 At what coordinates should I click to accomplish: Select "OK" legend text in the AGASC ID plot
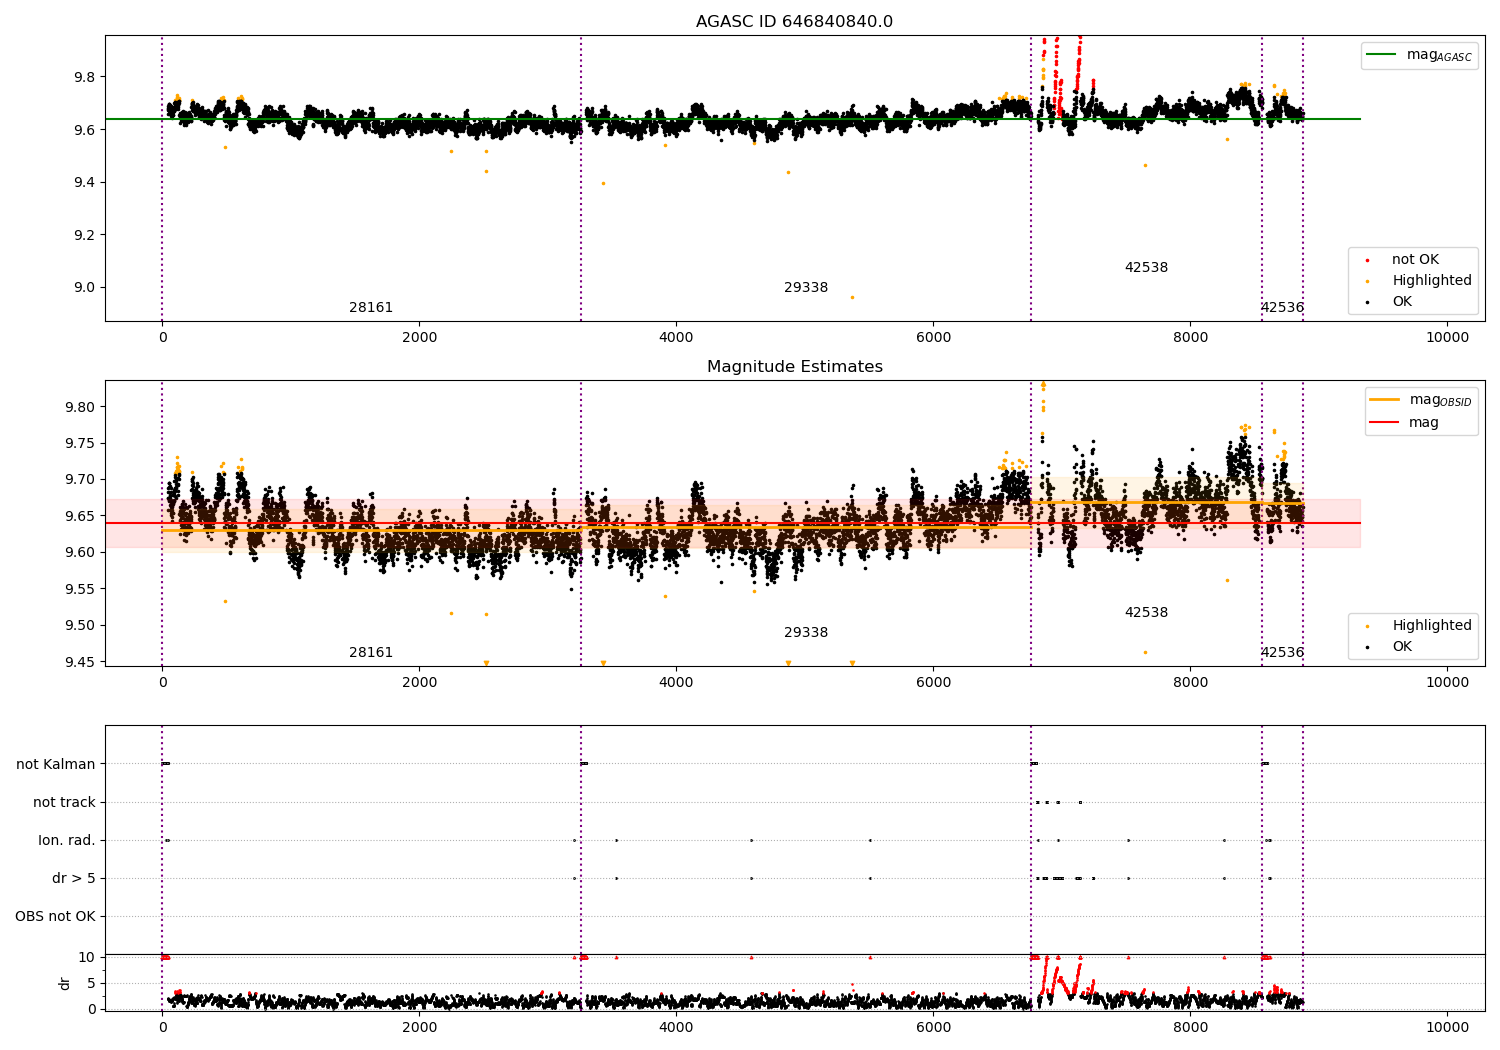[x=1402, y=302]
